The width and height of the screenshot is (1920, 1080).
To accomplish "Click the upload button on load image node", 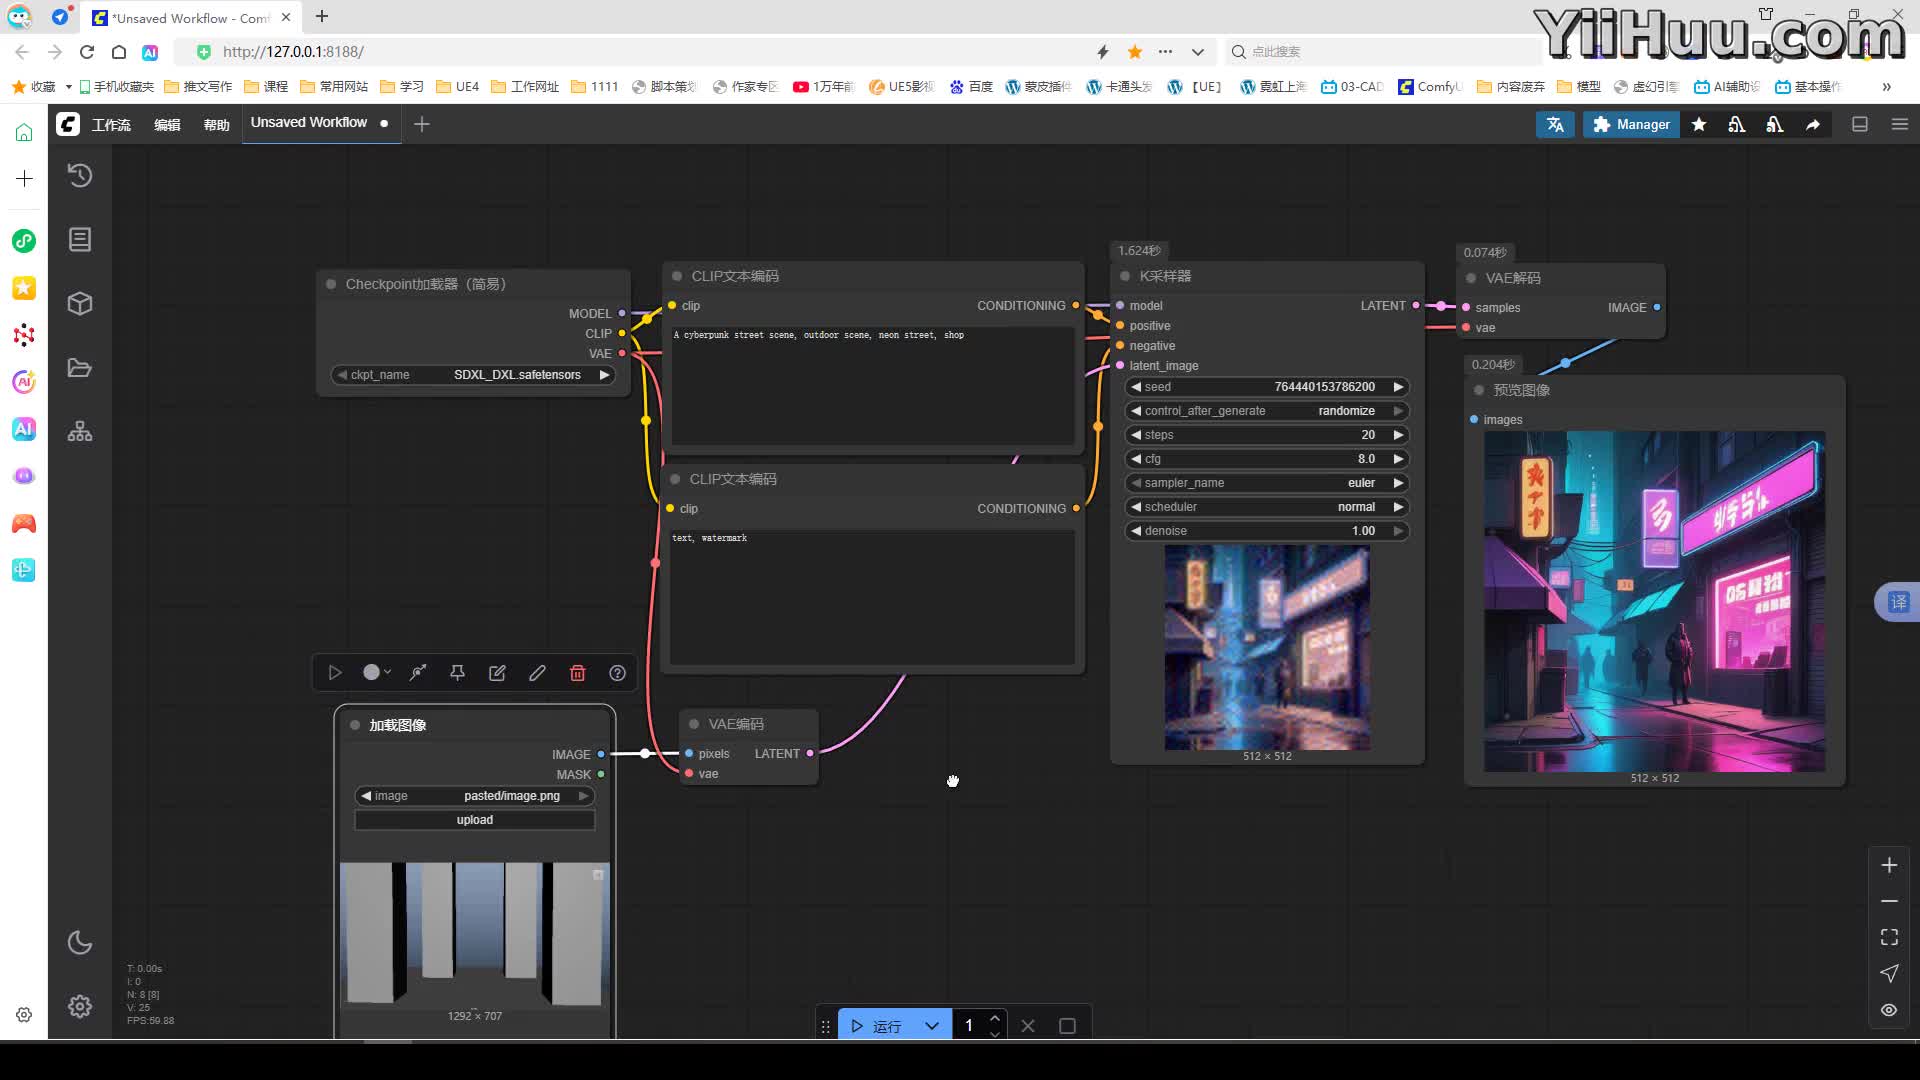I will [x=474, y=820].
